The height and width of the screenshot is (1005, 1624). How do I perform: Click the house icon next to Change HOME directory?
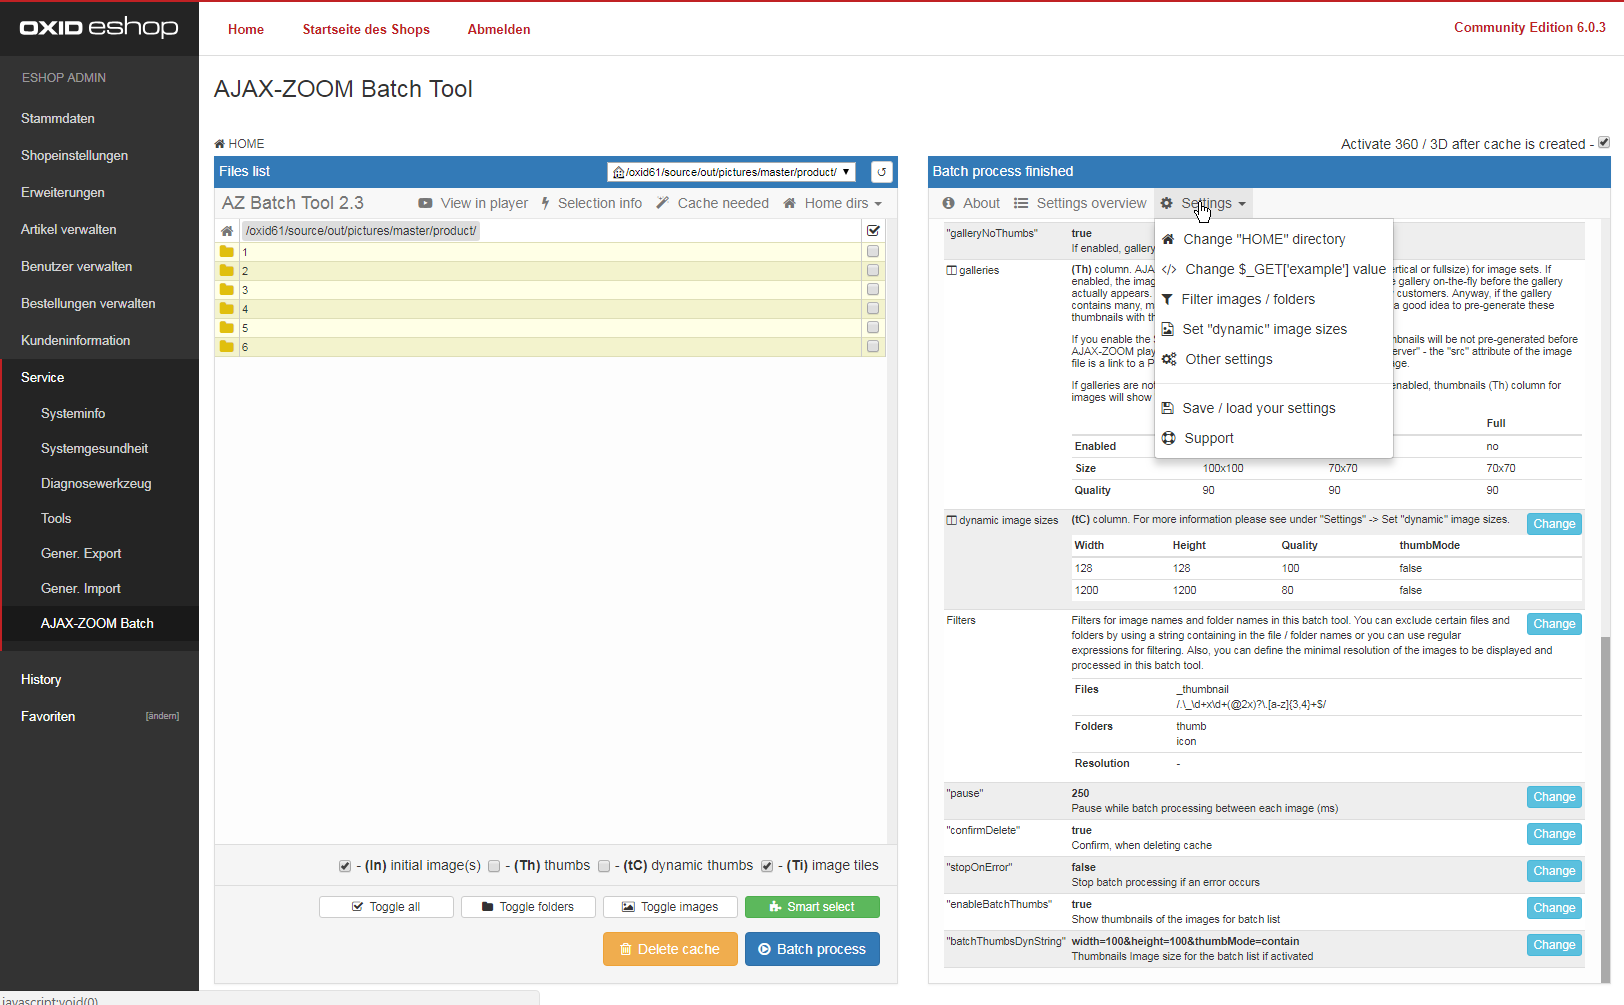pyautogui.click(x=1168, y=239)
